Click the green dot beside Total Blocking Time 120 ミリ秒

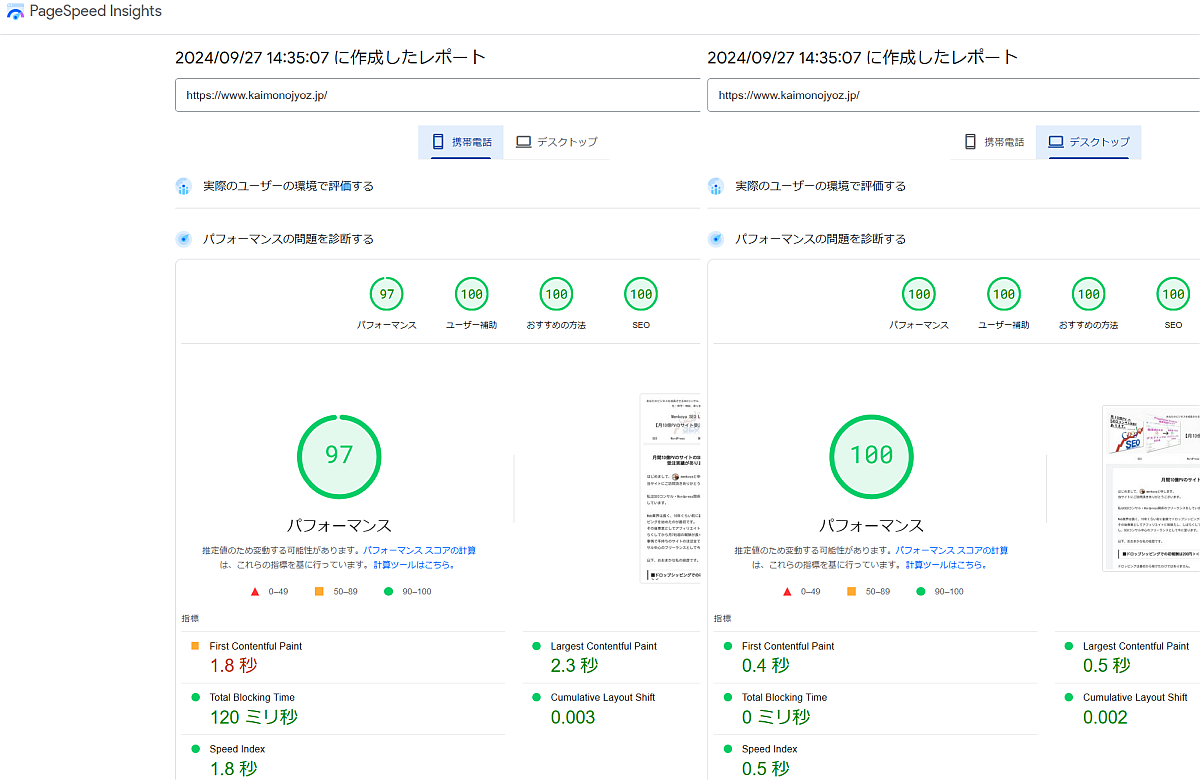pos(194,697)
